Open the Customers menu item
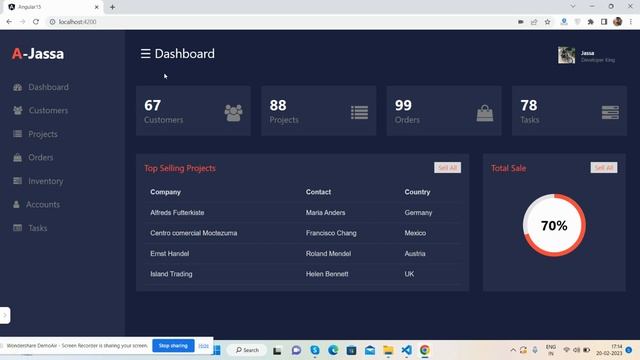The width and height of the screenshot is (640, 360). [48, 111]
